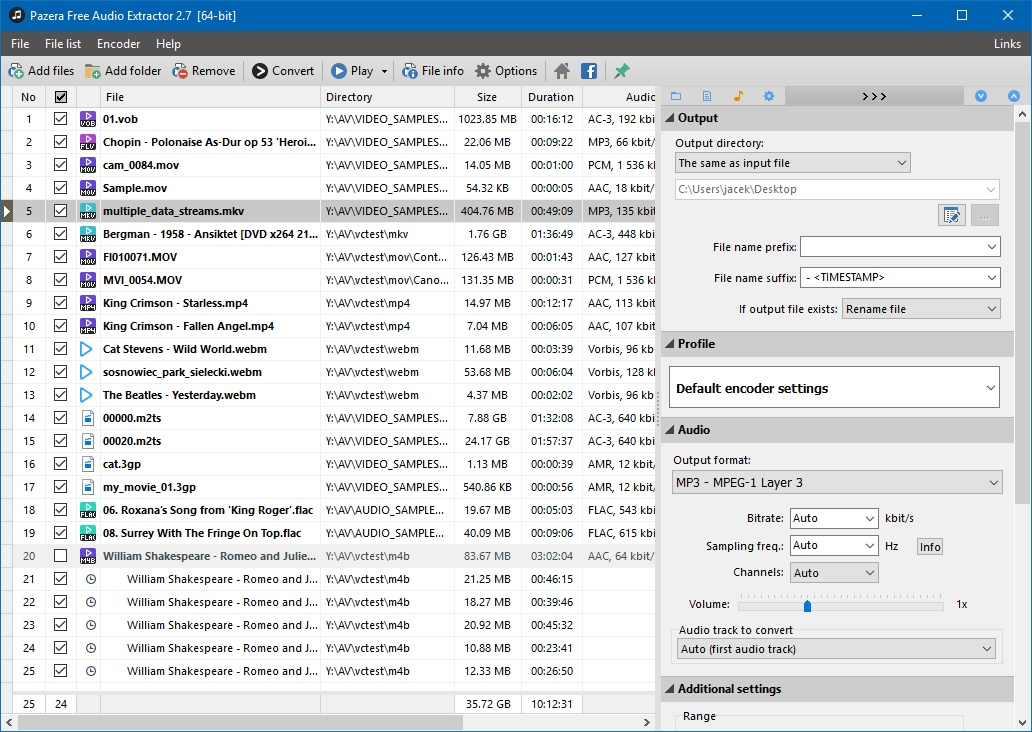Adjust the Volume slider
The width and height of the screenshot is (1032, 732).
pos(807,604)
